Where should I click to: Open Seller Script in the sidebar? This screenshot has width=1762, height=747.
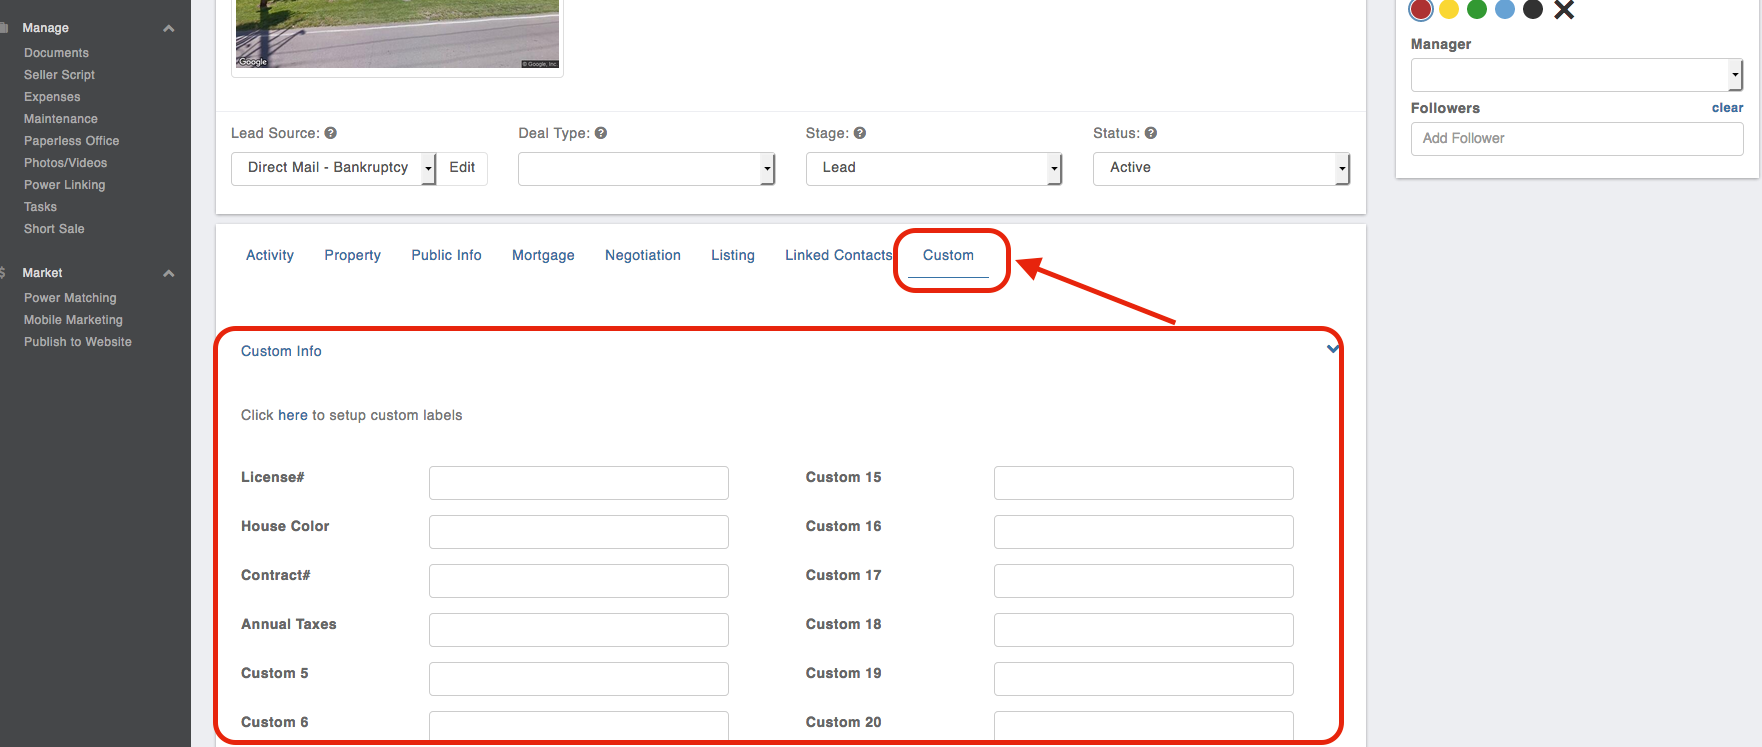pyautogui.click(x=59, y=75)
